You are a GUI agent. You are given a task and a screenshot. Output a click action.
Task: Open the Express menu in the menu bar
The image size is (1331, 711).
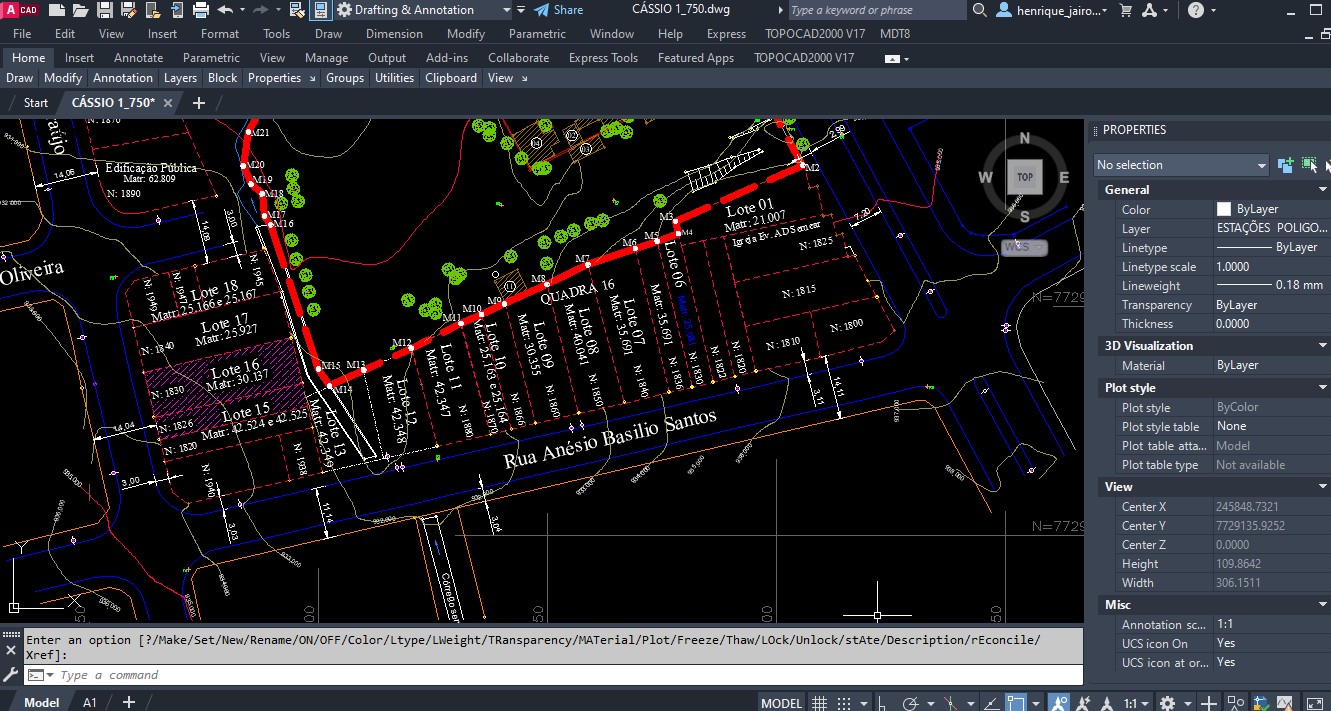(726, 33)
